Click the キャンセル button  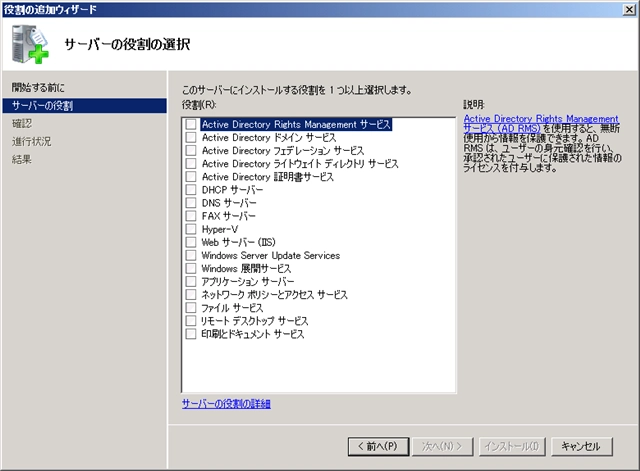(582, 447)
